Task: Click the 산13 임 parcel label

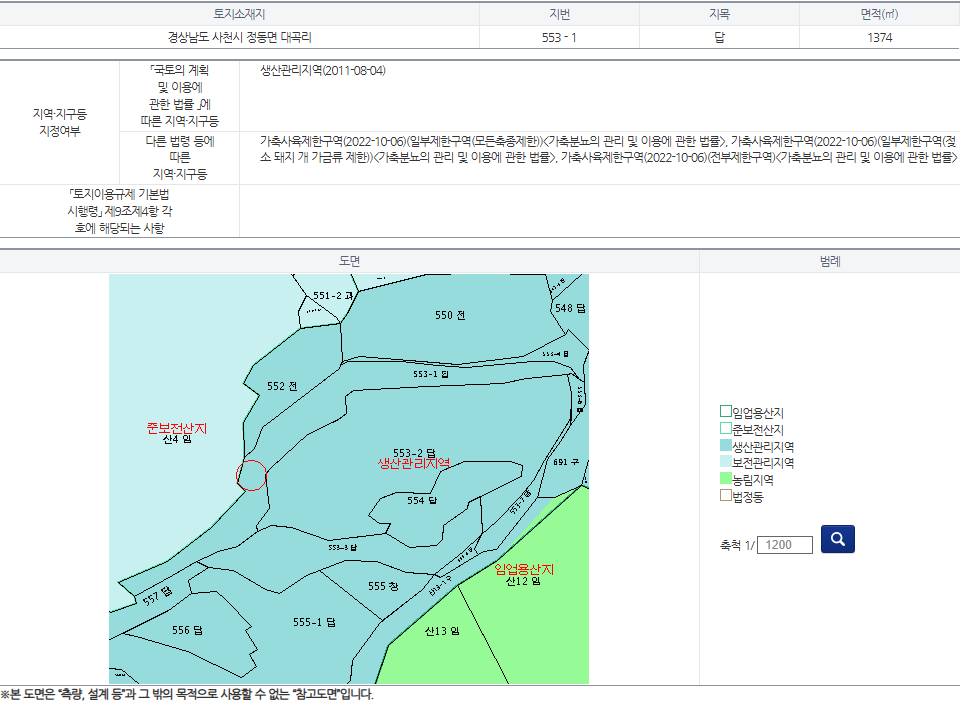Action: coord(442,631)
